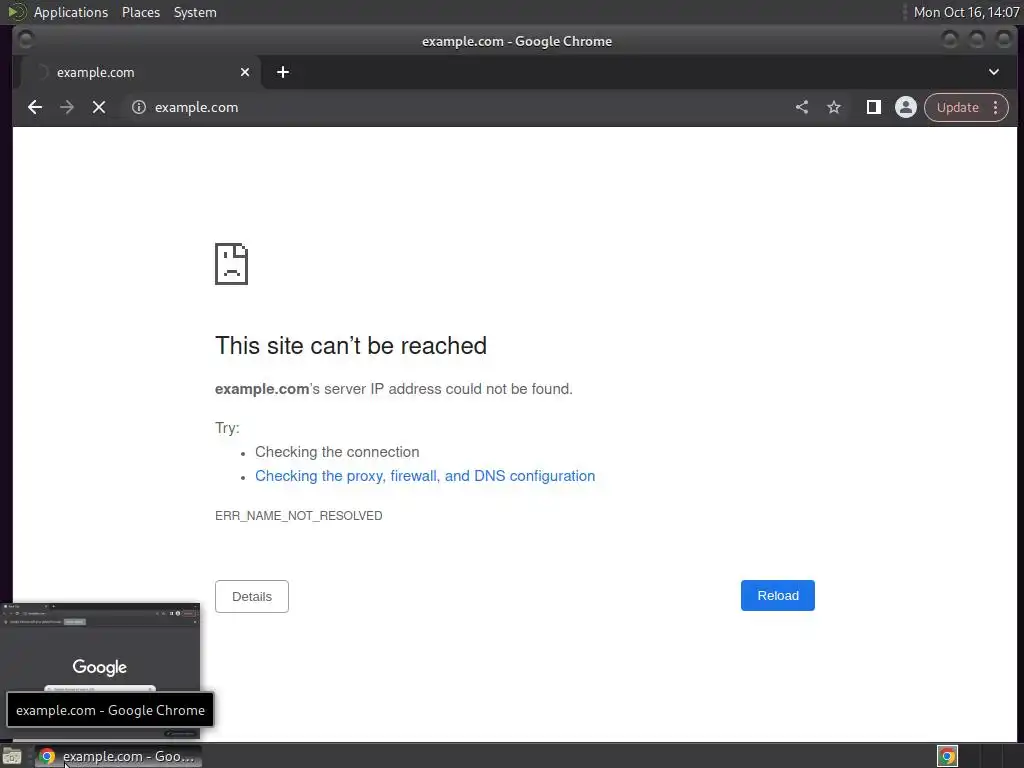
Task: Click the sad page error icon
Action: [231, 264]
